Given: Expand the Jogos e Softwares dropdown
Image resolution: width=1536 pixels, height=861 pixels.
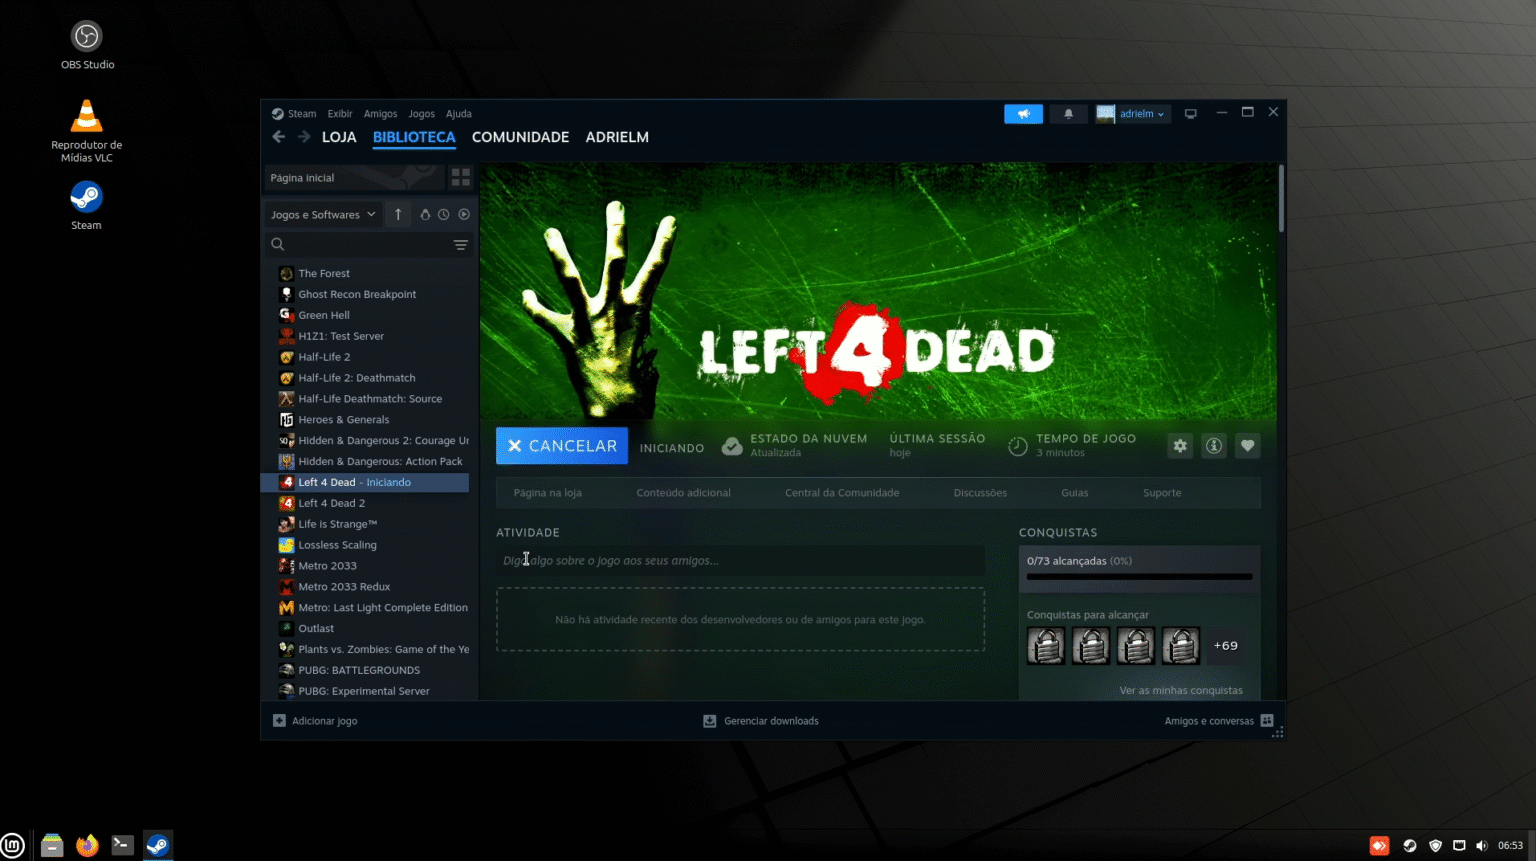Looking at the screenshot, I should coord(323,214).
